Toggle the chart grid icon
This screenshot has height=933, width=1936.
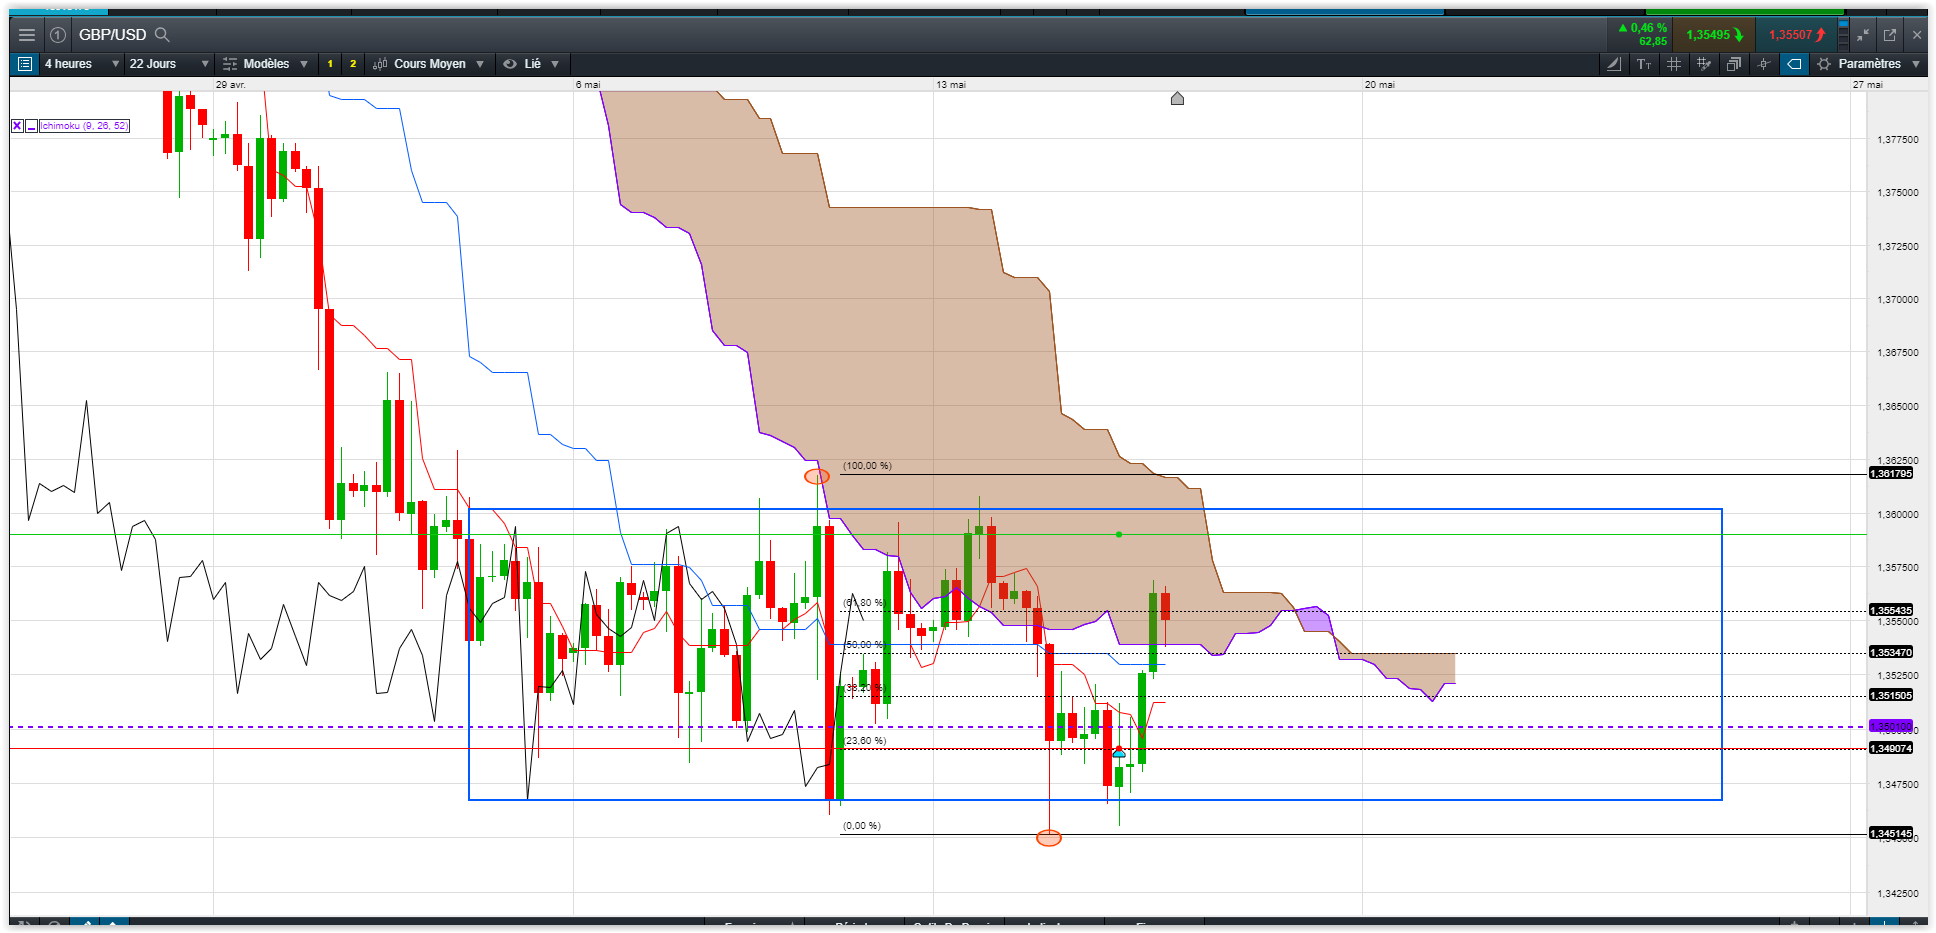[1674, 64]
